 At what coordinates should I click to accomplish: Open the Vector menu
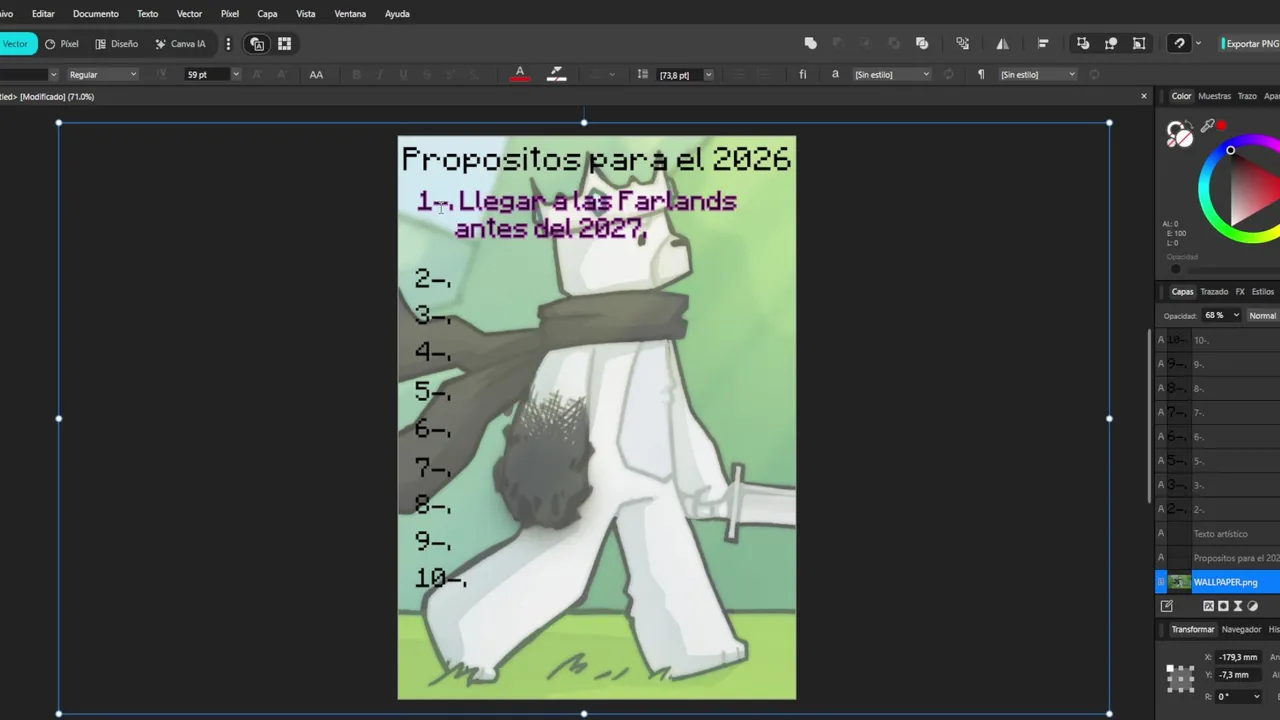point(189,14)
